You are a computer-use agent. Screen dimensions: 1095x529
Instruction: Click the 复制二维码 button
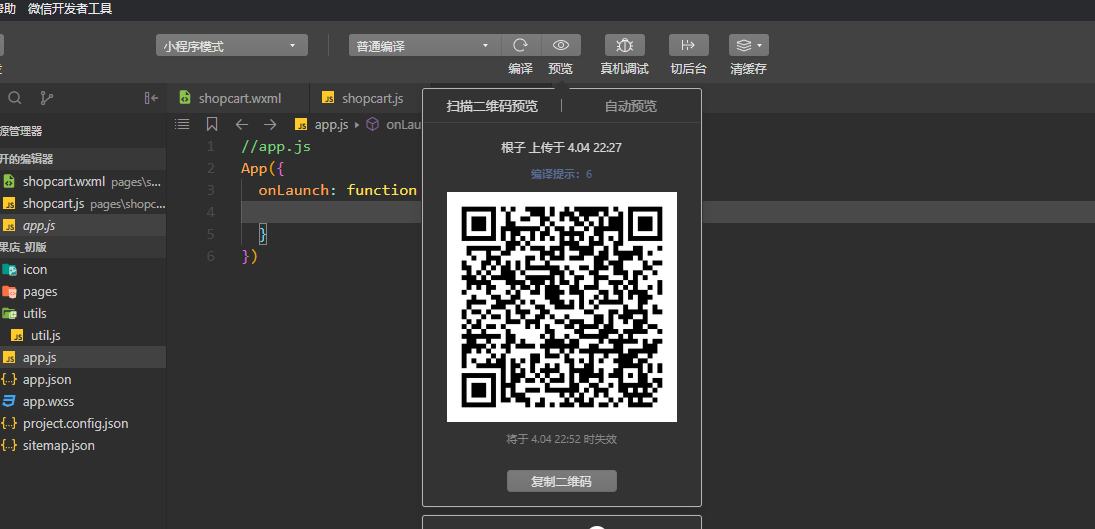tap(561, 482)
